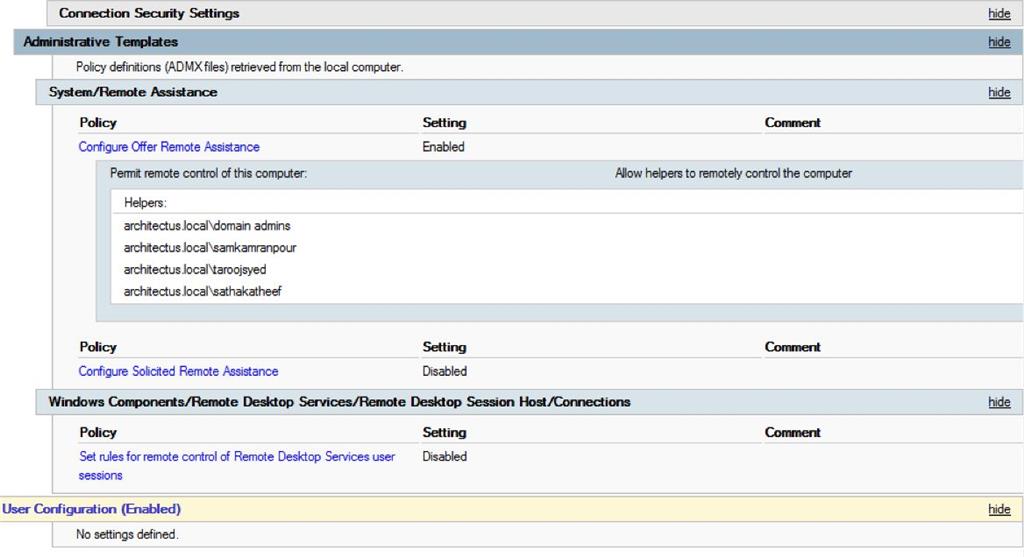Select the architectus.local\samkamranpour helper entry
Viewport: 1024px width, 557px height.
[x=210, y=248]
